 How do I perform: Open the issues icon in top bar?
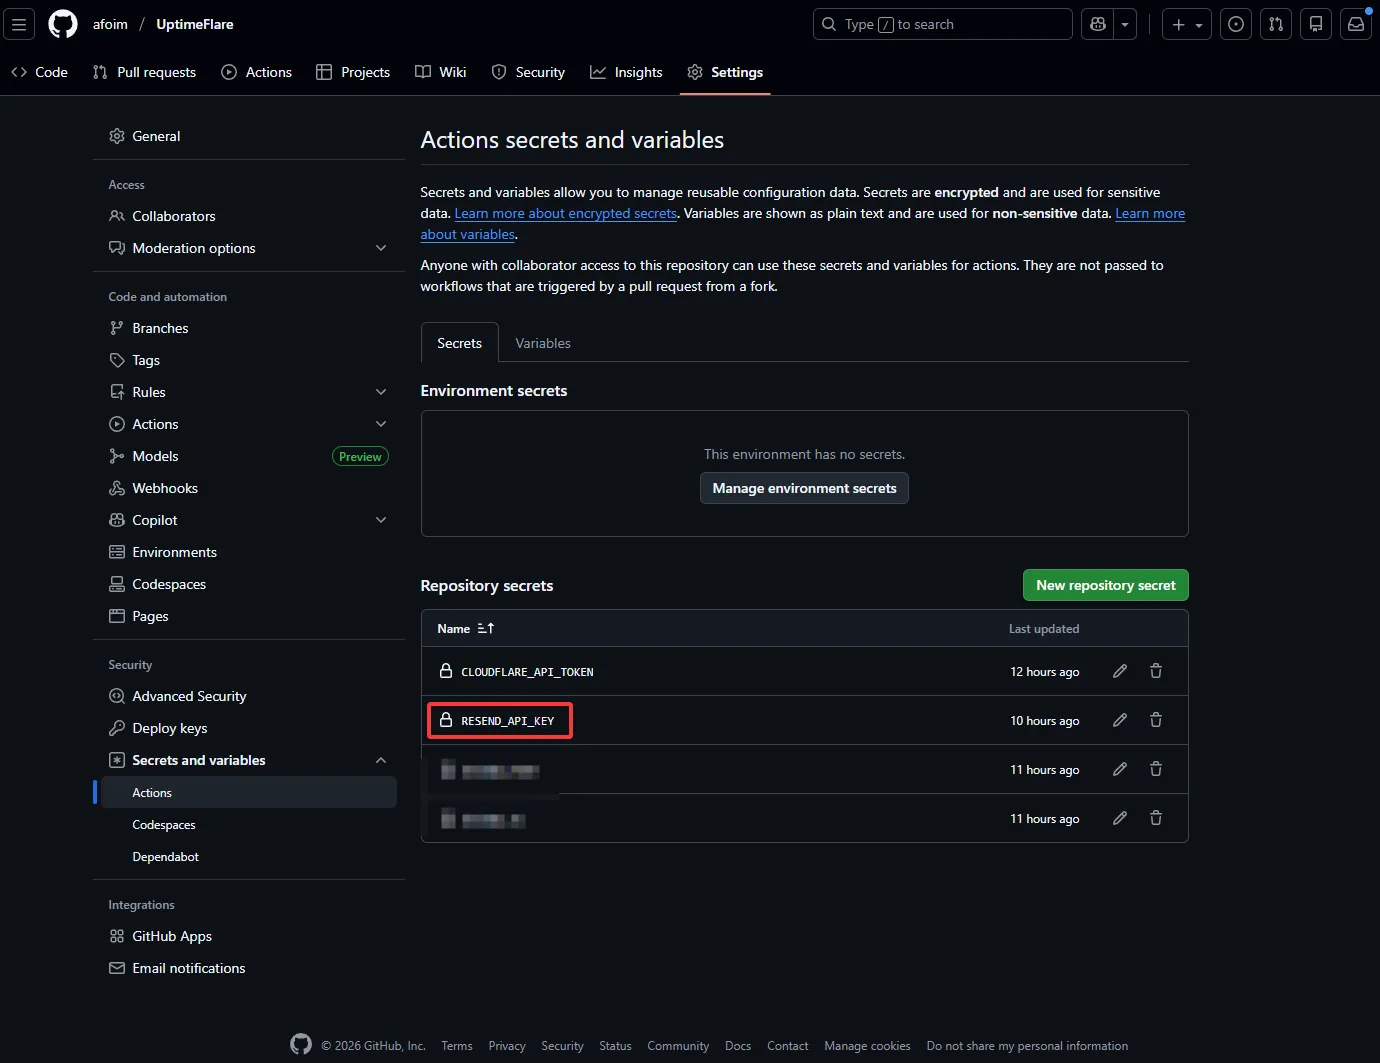1236,24
